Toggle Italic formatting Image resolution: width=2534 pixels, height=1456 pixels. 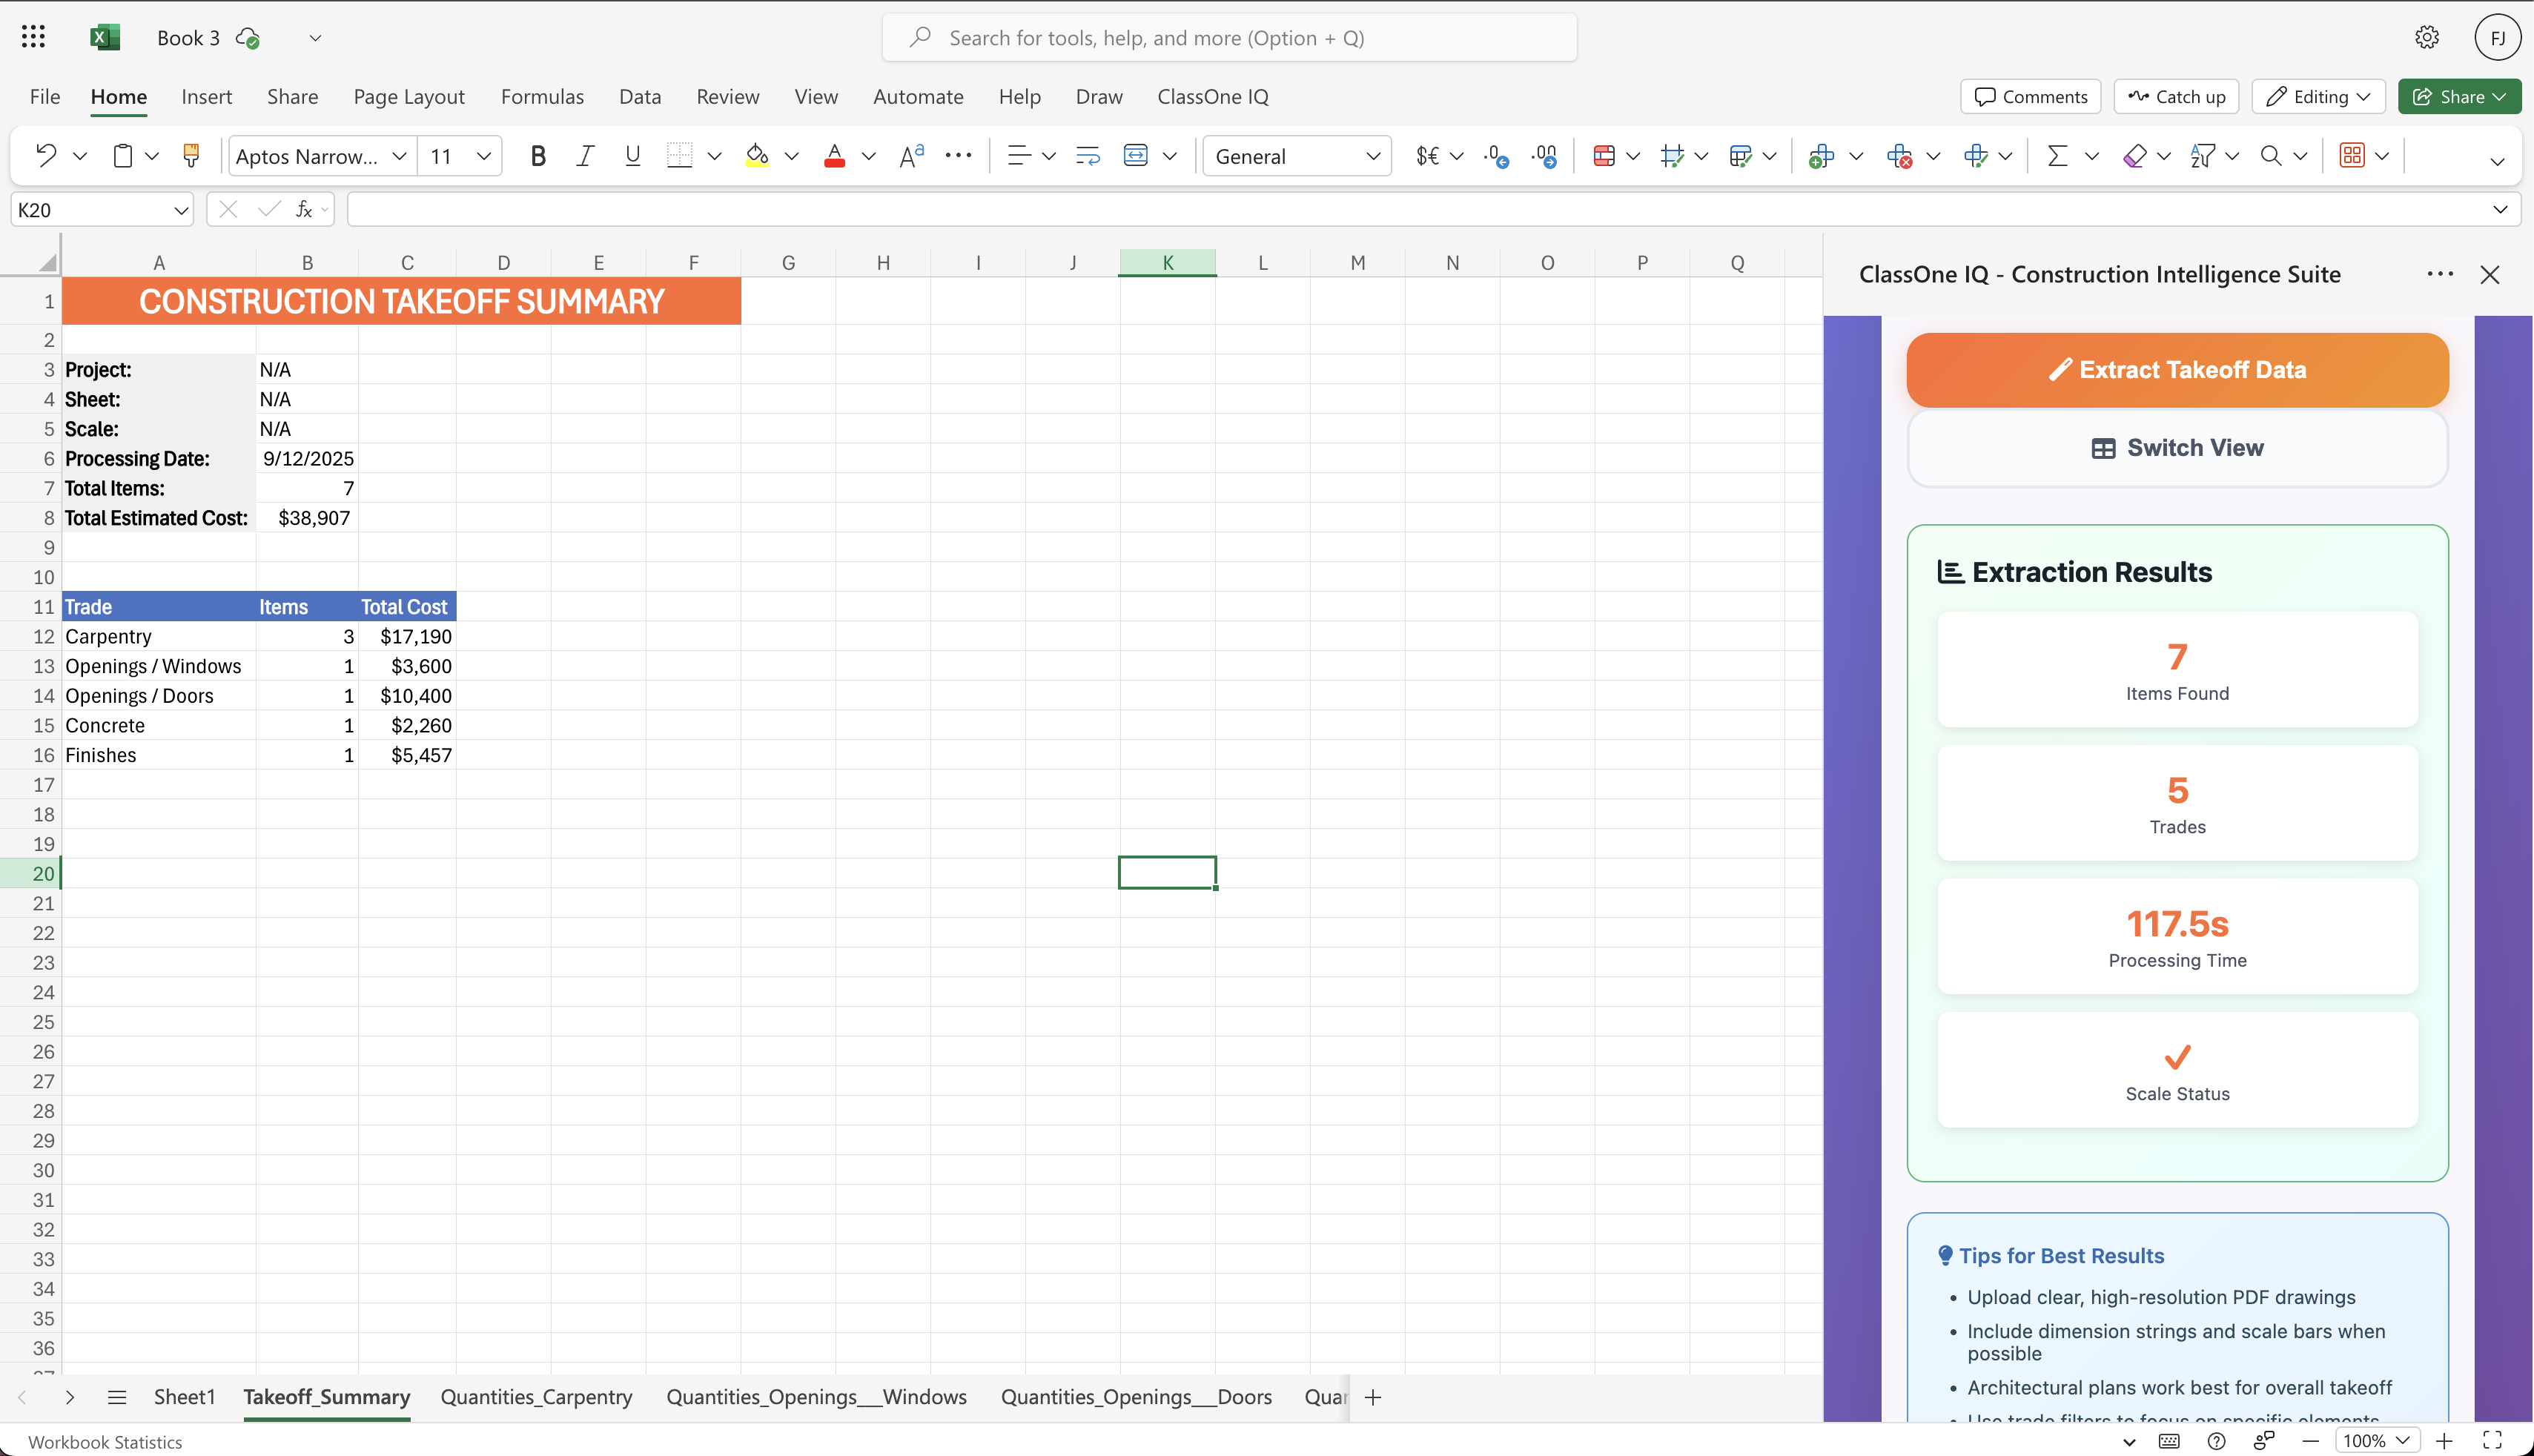(585, 156)
